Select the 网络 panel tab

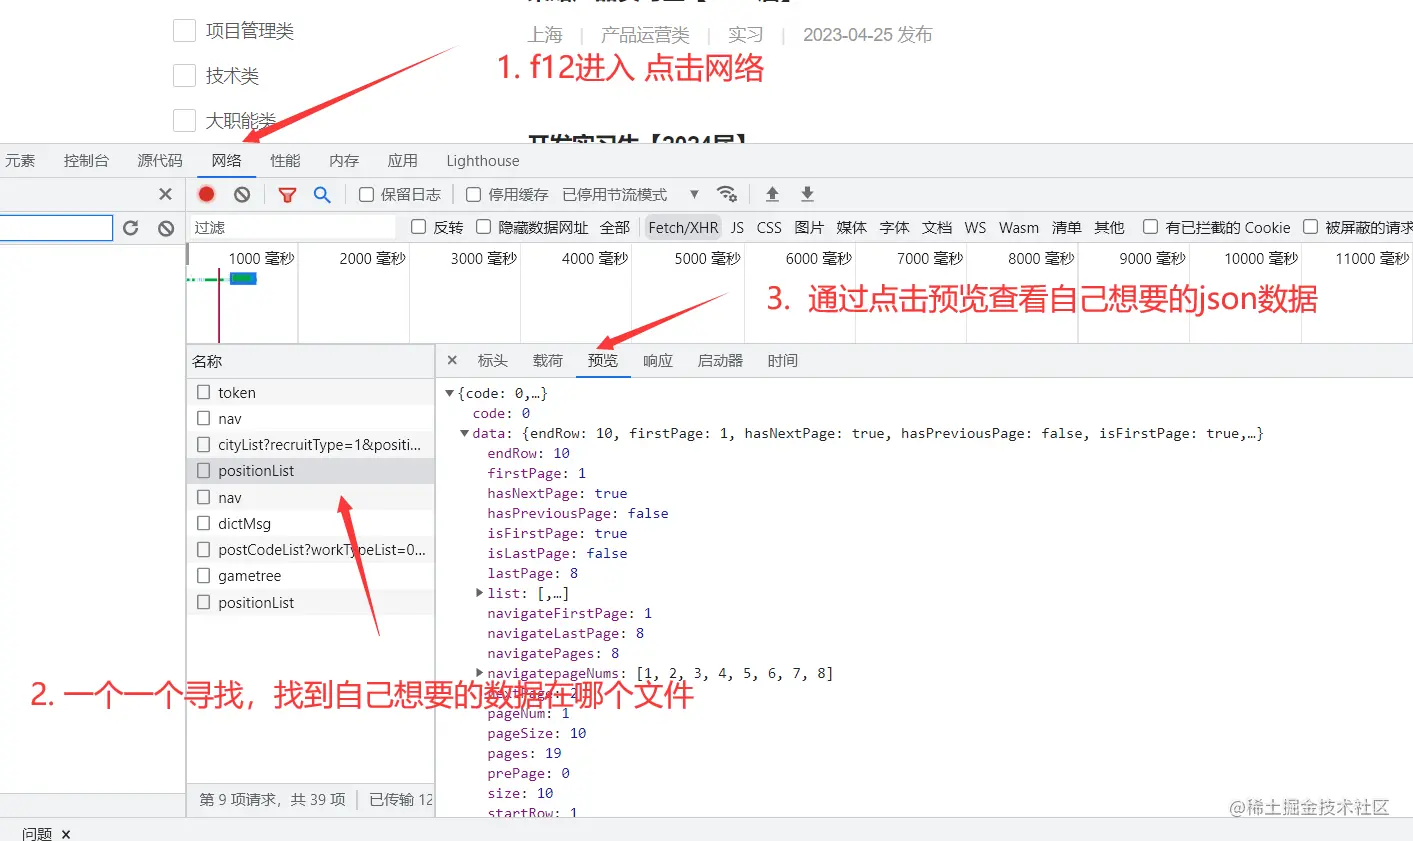[227, 160]
